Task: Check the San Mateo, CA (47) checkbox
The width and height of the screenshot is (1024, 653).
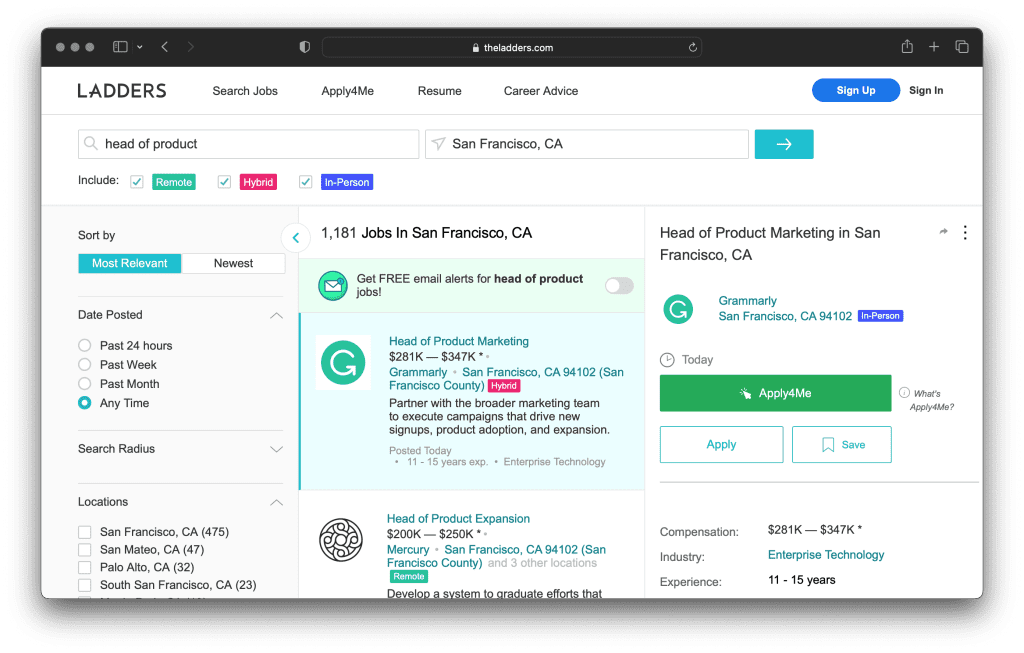Action: coord(84,549)
